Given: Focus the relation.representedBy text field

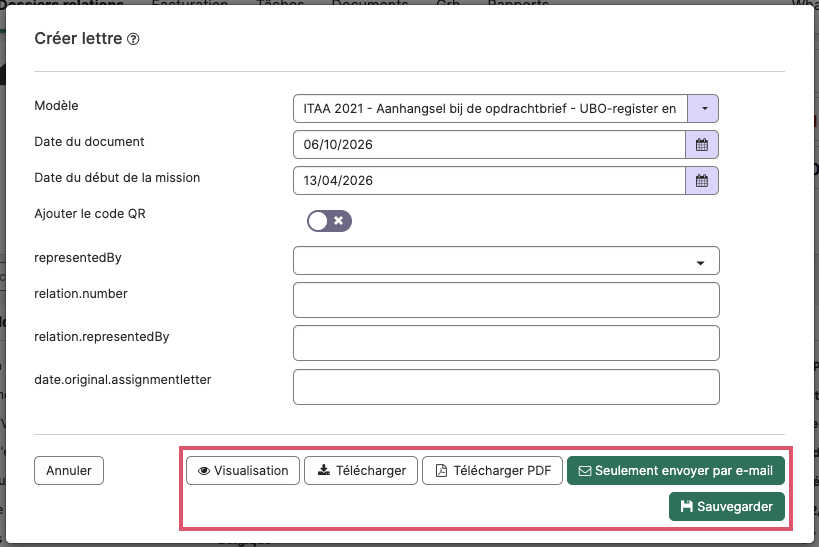Looking at the screenshot, I should click(506, 343).
